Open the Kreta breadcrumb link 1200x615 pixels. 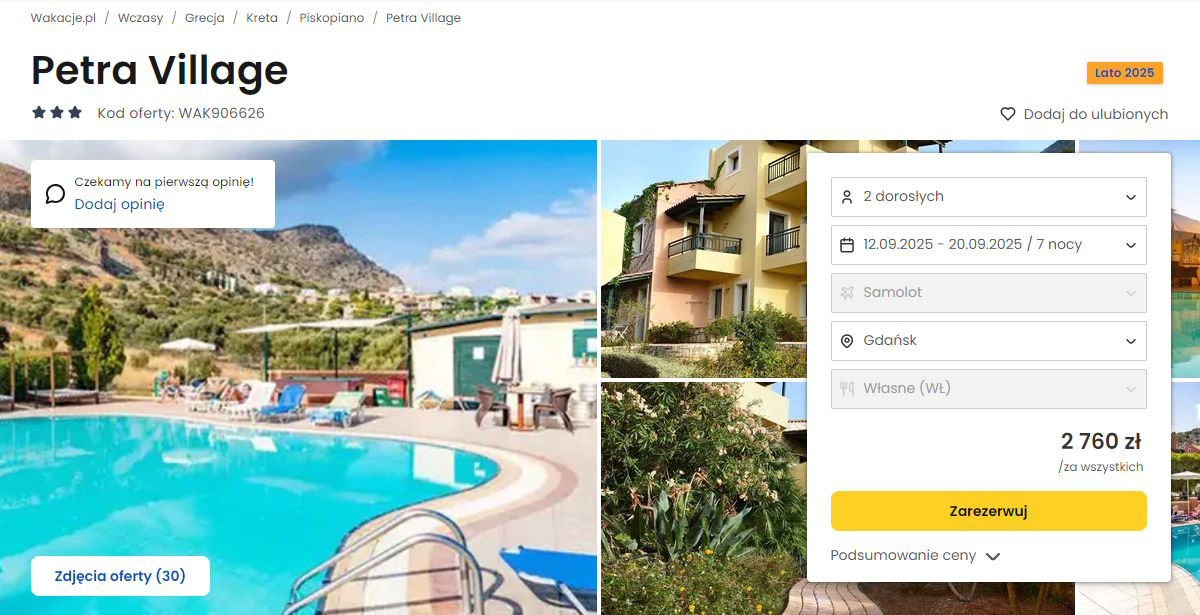[262, 18]
